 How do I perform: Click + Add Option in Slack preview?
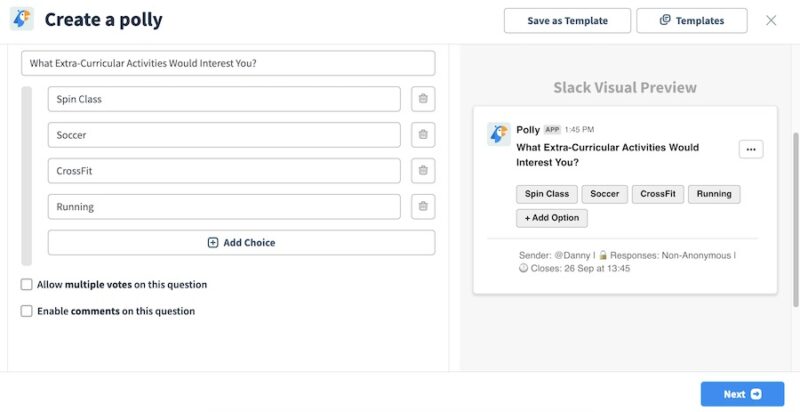click(552, 218)
